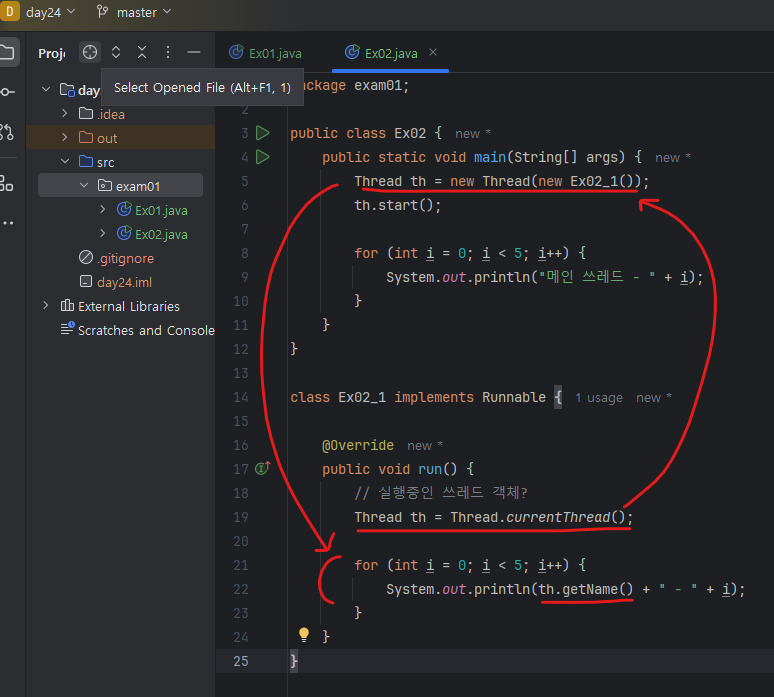
Task: Click the Scratches and Consoles icon
Action: (x=67, y=328)
